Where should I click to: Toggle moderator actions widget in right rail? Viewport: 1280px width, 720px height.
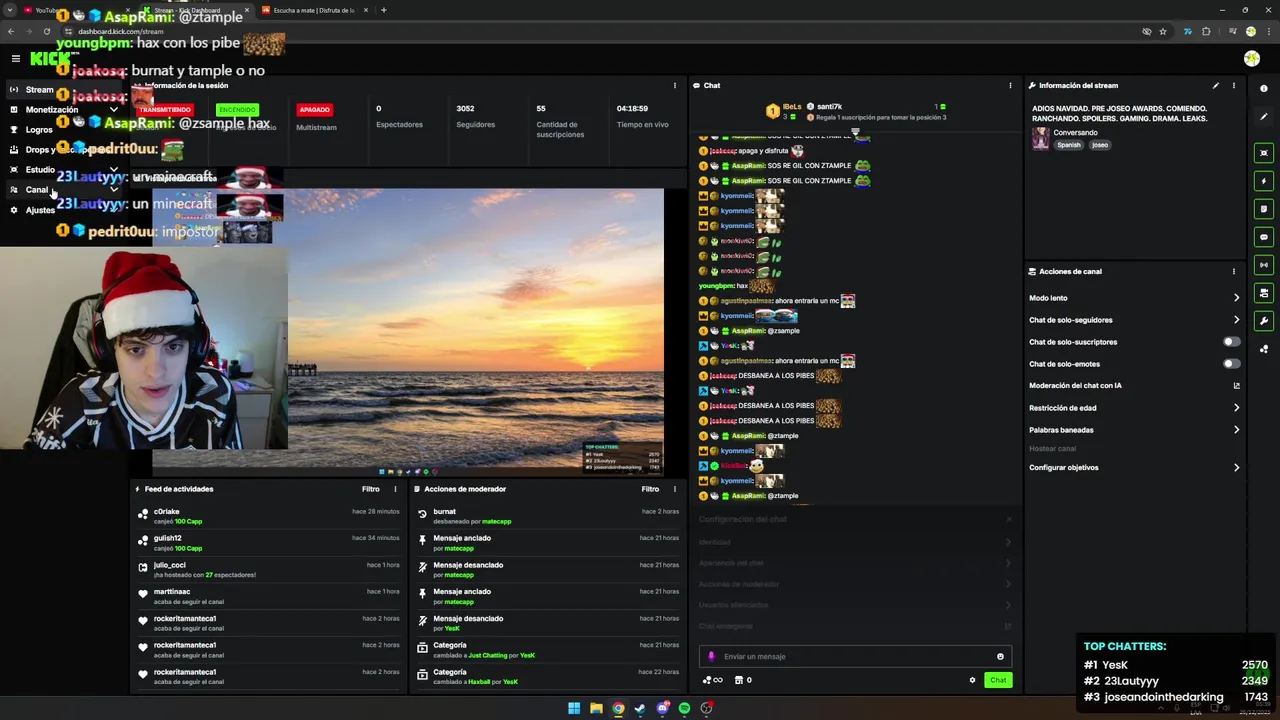(1264, 293)
